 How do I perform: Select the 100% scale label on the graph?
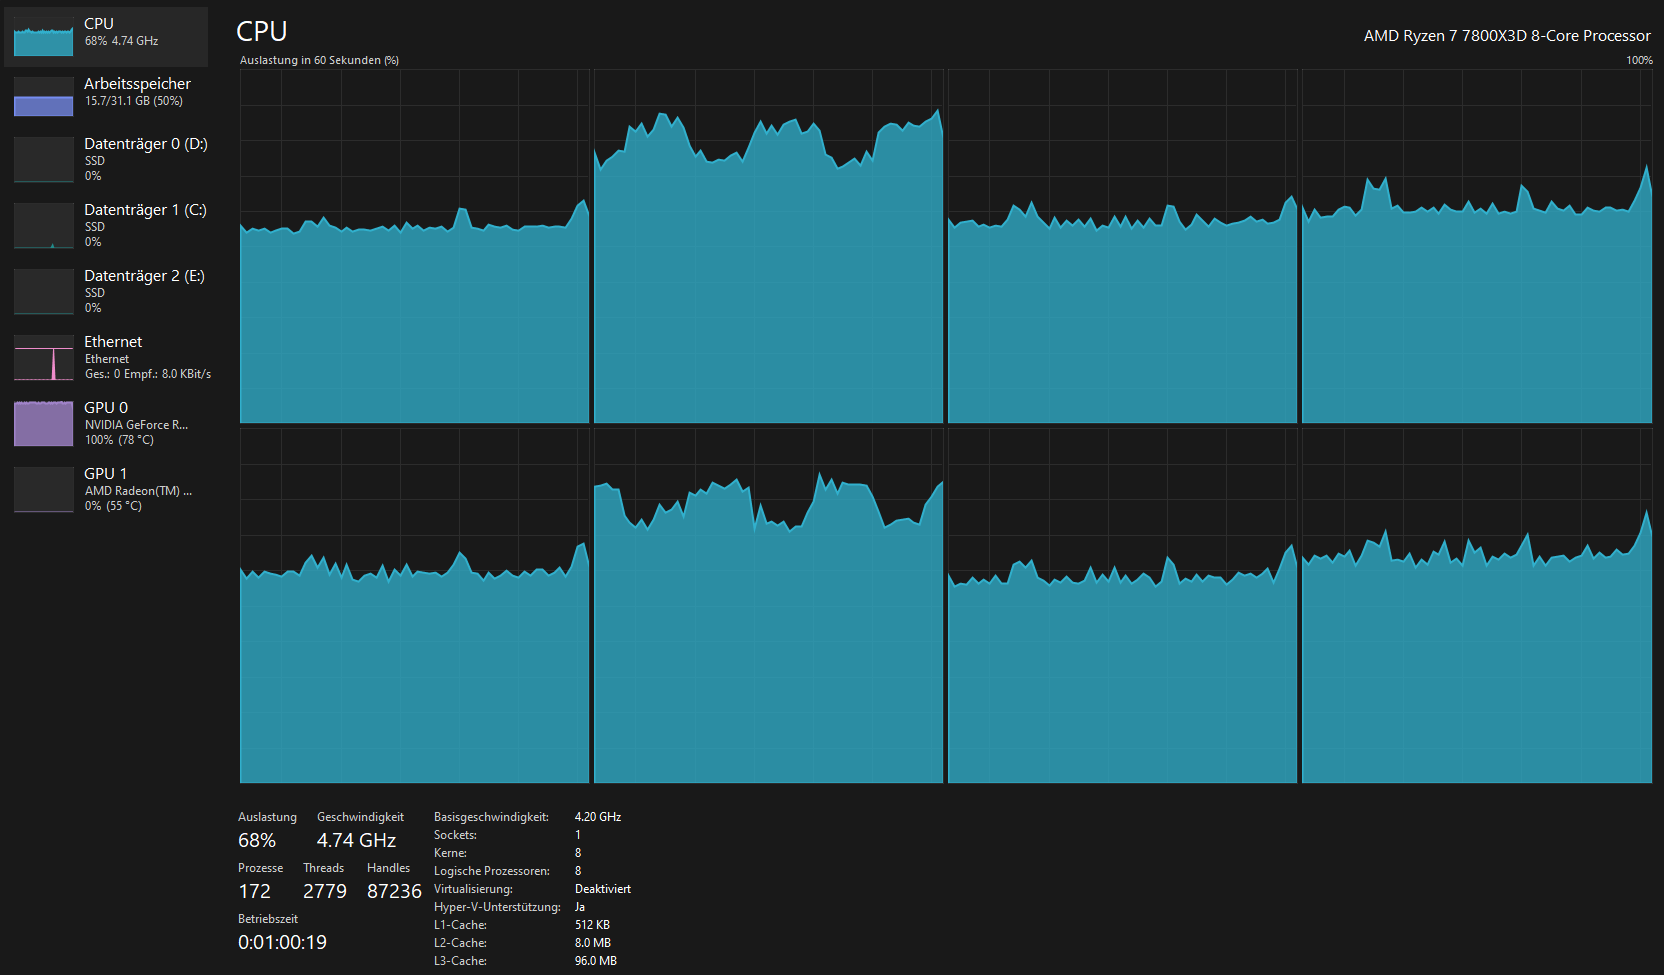[1639, 60]
